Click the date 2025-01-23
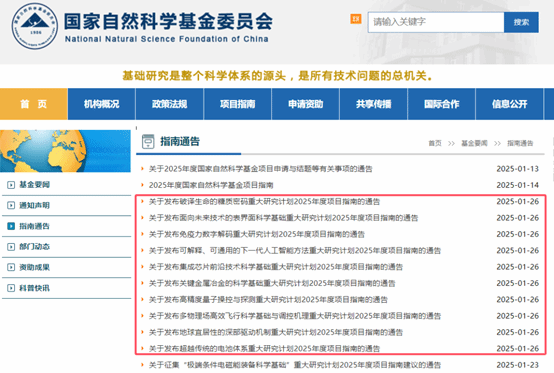This screenshot has width=554, height=373. click(x=517, y=365)
